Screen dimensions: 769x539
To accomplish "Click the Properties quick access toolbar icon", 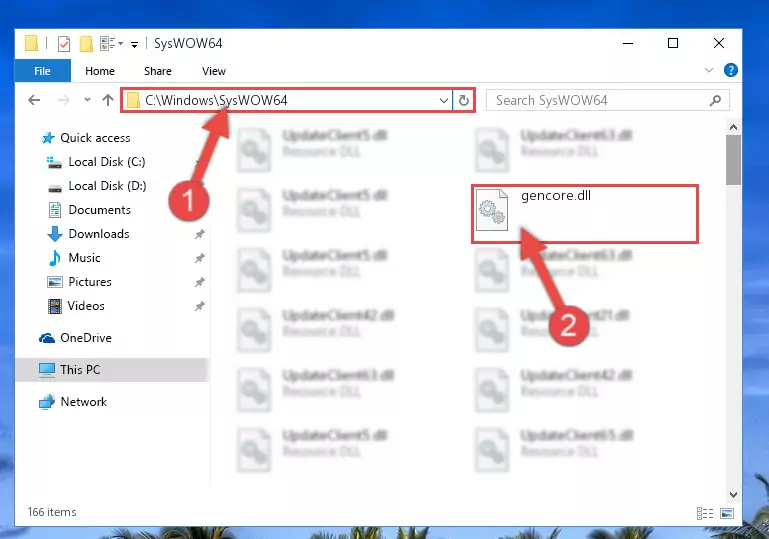I will [x=64, y=44].
